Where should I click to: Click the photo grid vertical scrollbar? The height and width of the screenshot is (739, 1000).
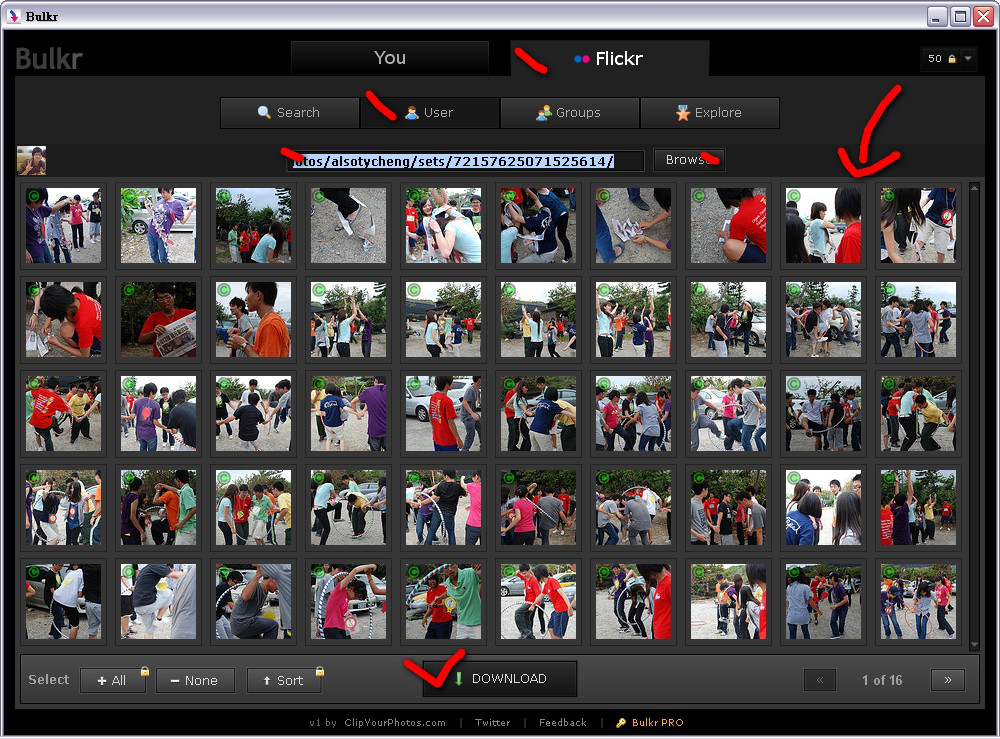pos(974,416)
